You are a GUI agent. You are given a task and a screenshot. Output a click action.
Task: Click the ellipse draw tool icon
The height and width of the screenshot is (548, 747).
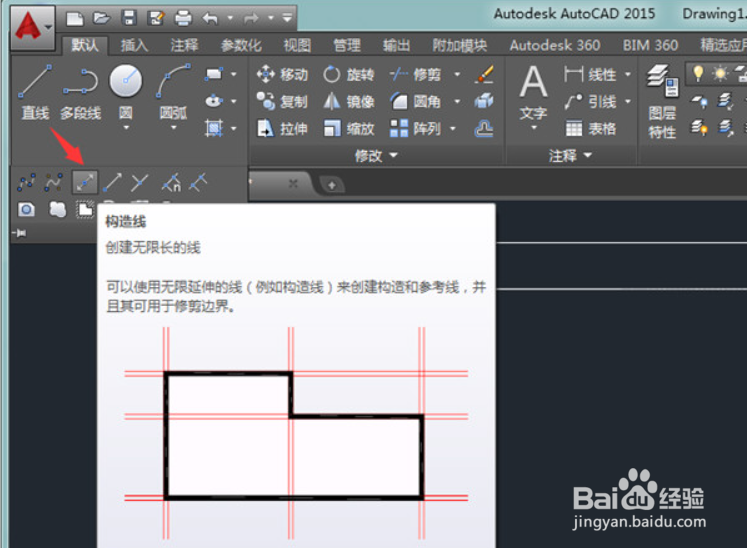213,101
